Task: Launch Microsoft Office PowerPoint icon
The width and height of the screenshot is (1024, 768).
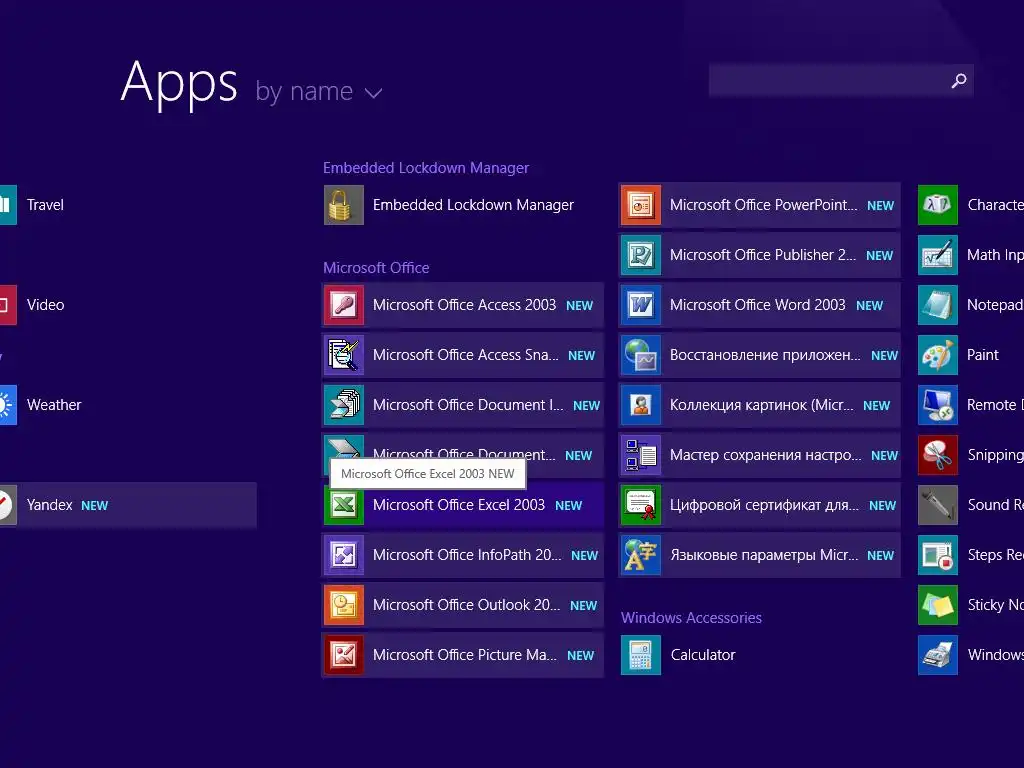Action: [641, 205]
